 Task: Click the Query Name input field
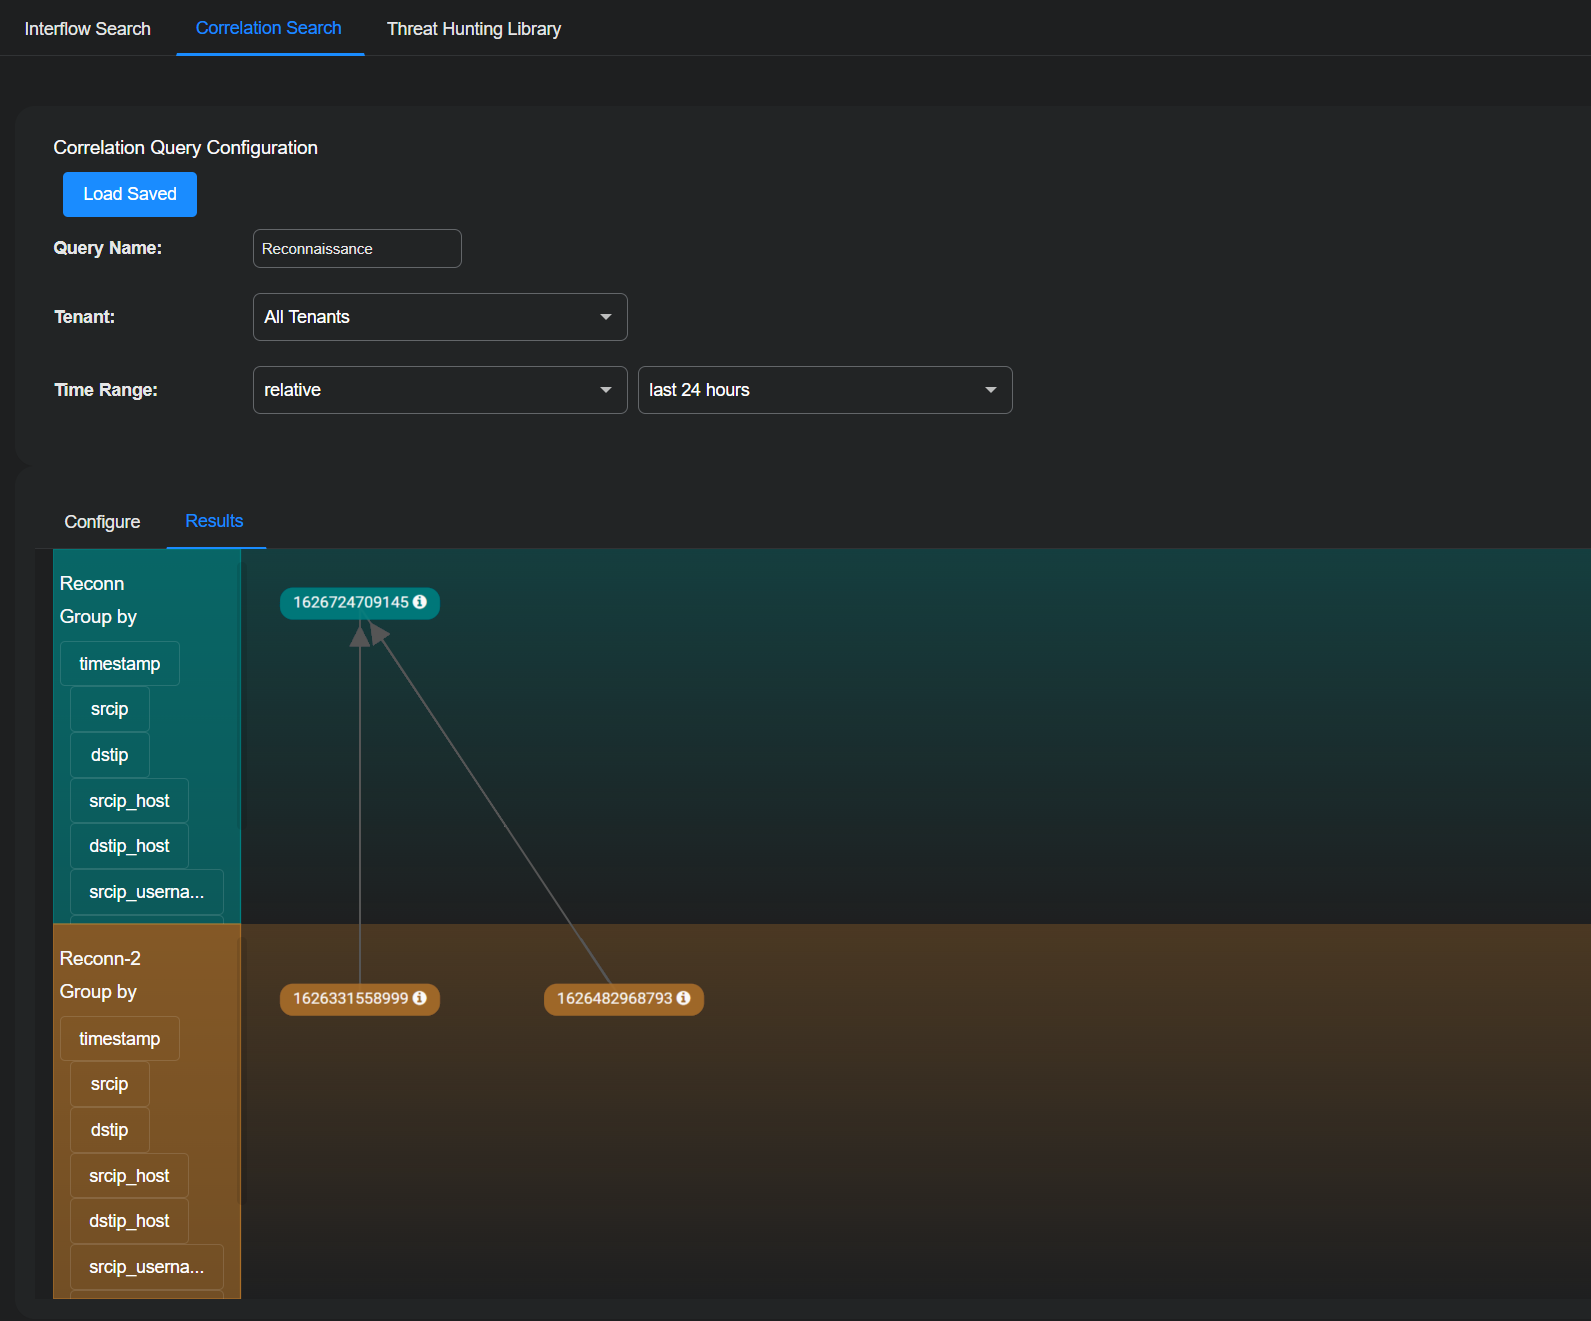356,249
